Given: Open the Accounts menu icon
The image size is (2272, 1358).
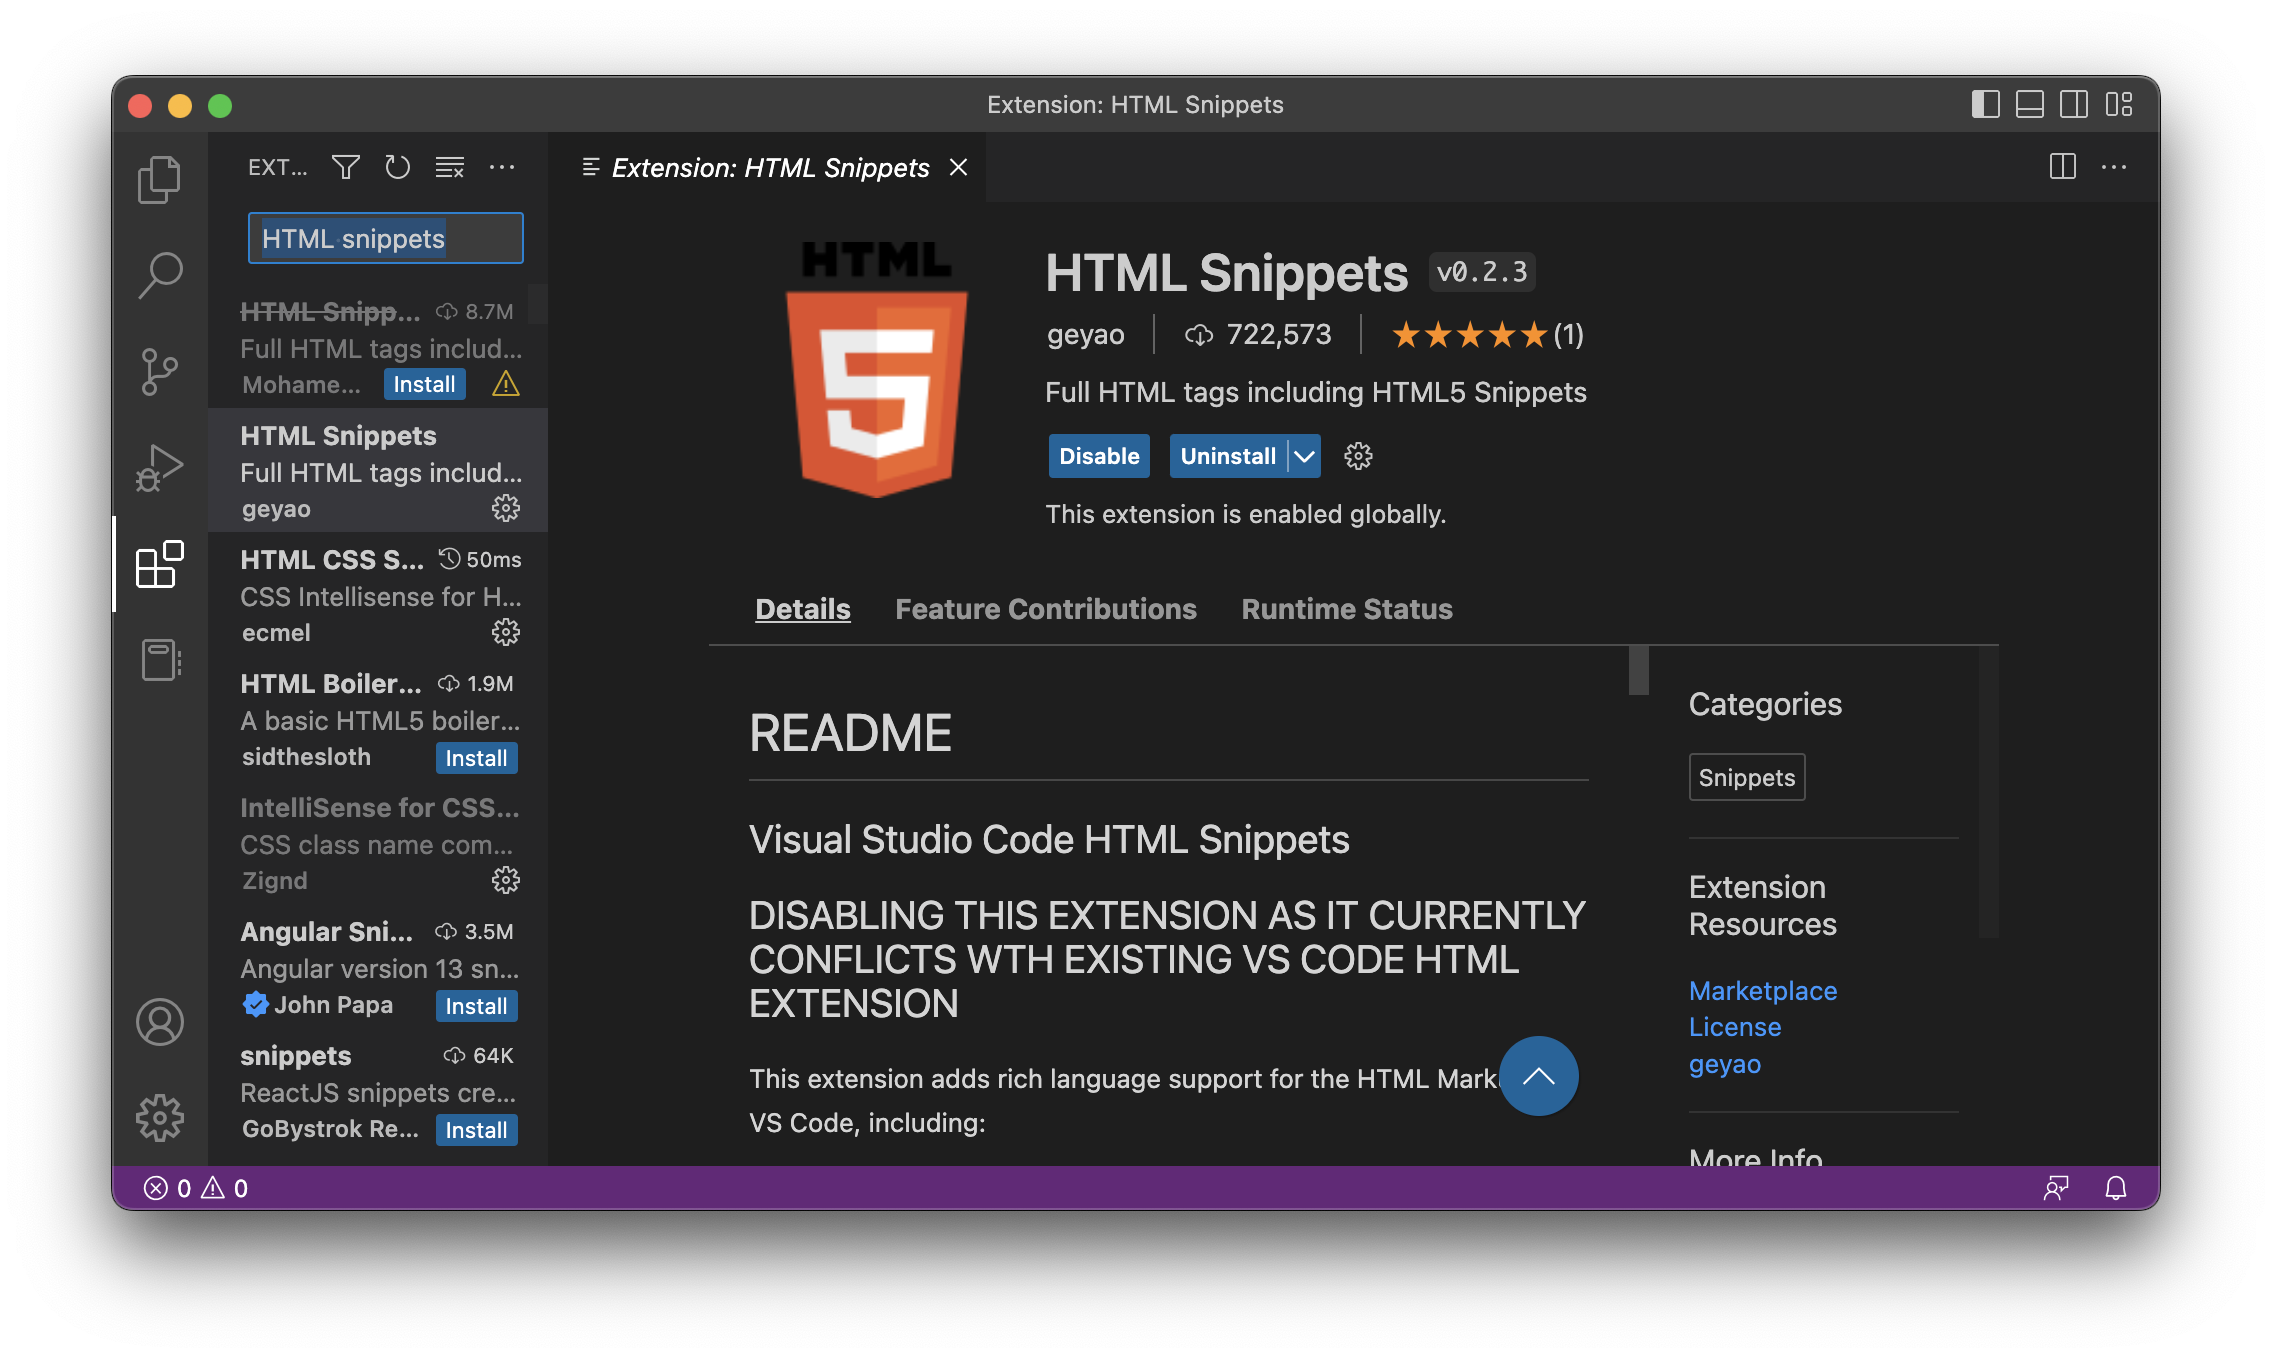Looking at the screenshot, I should [159, 1022].
